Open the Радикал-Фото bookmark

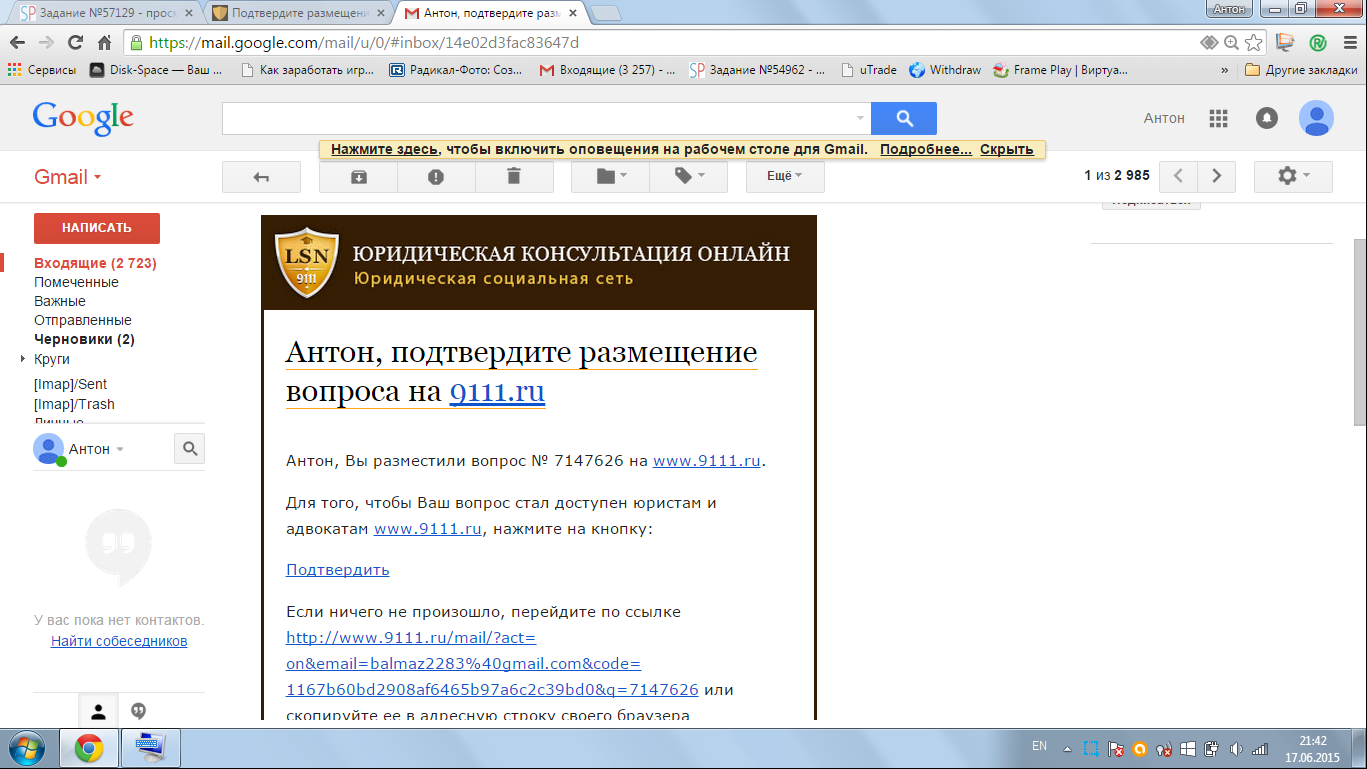(x=457, y=70)
